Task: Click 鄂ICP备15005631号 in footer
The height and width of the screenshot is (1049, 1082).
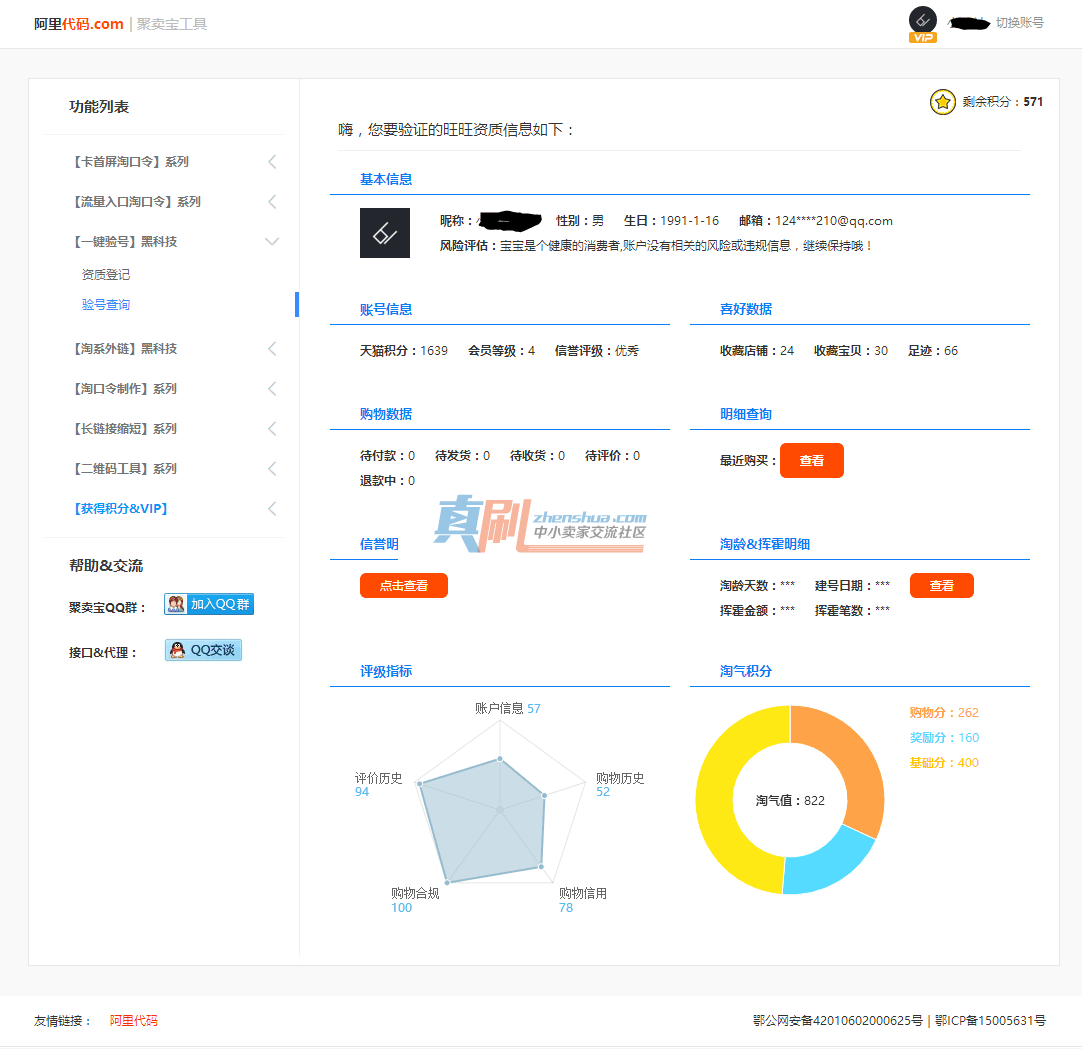Action: pos(990,1021)
